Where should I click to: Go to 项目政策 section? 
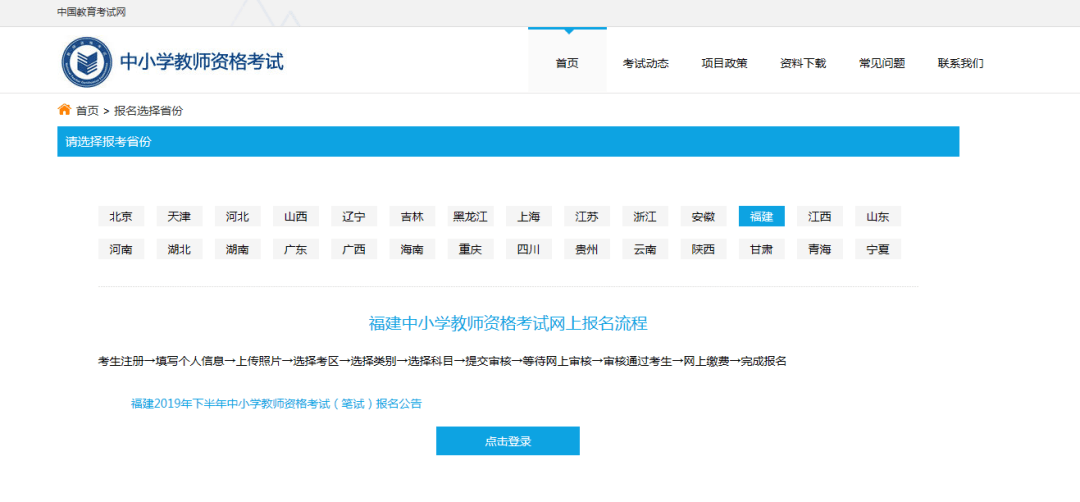pos(724,63)
